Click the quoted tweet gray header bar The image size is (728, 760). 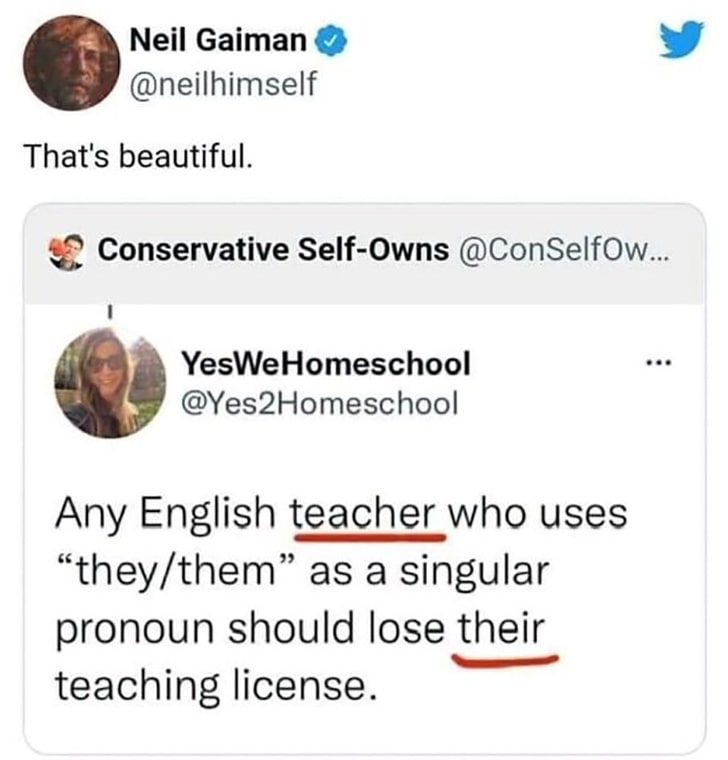365,253
